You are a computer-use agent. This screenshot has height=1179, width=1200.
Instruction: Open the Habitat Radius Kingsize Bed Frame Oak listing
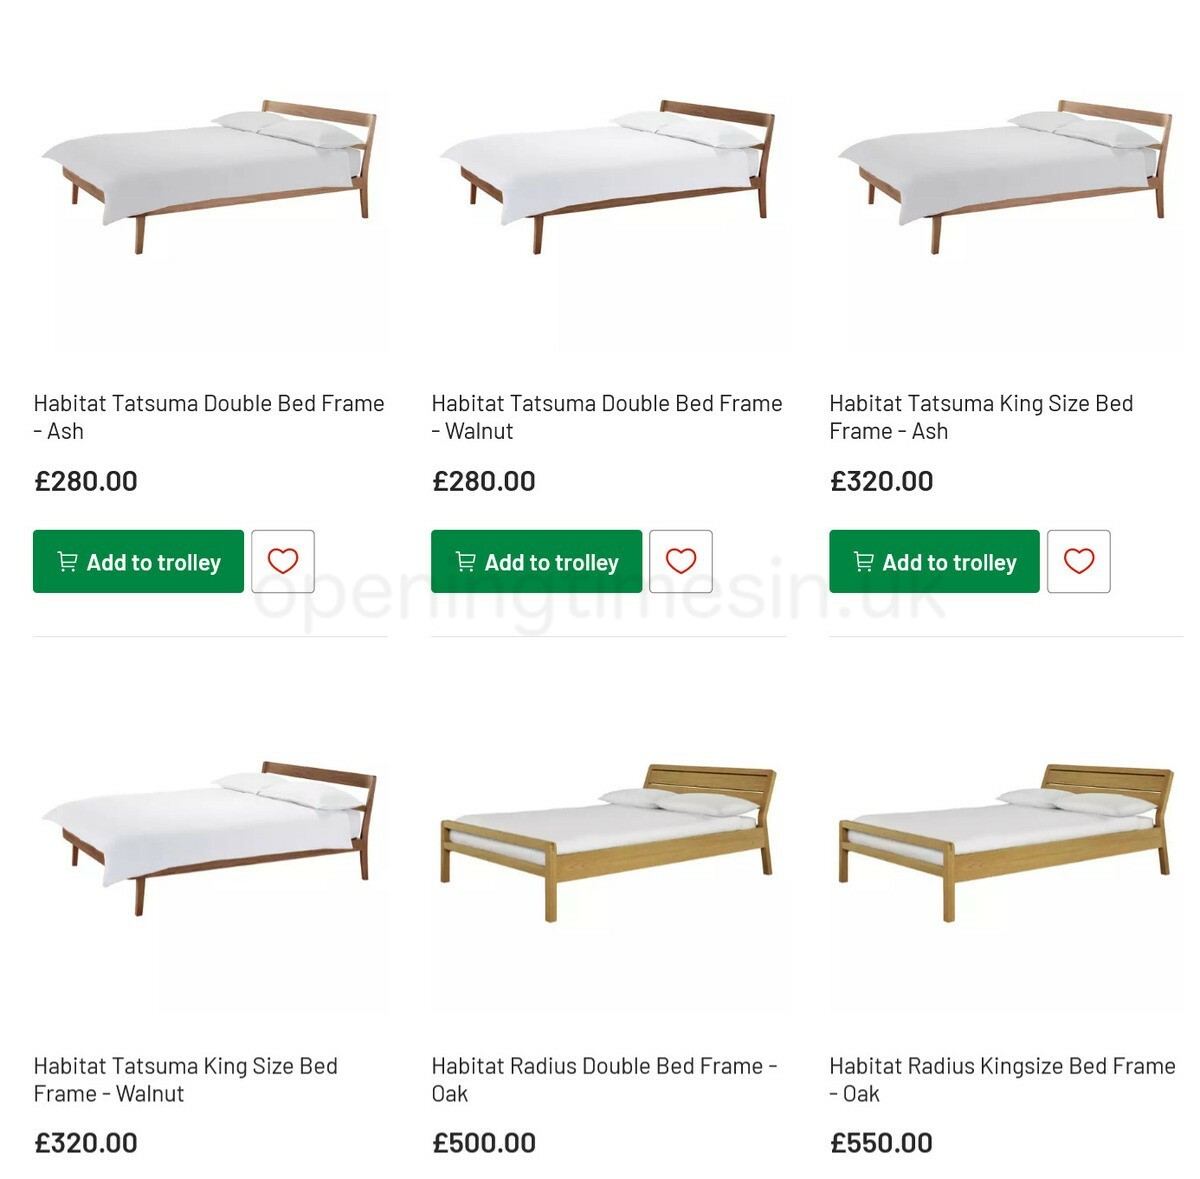click(1002, 1079)
